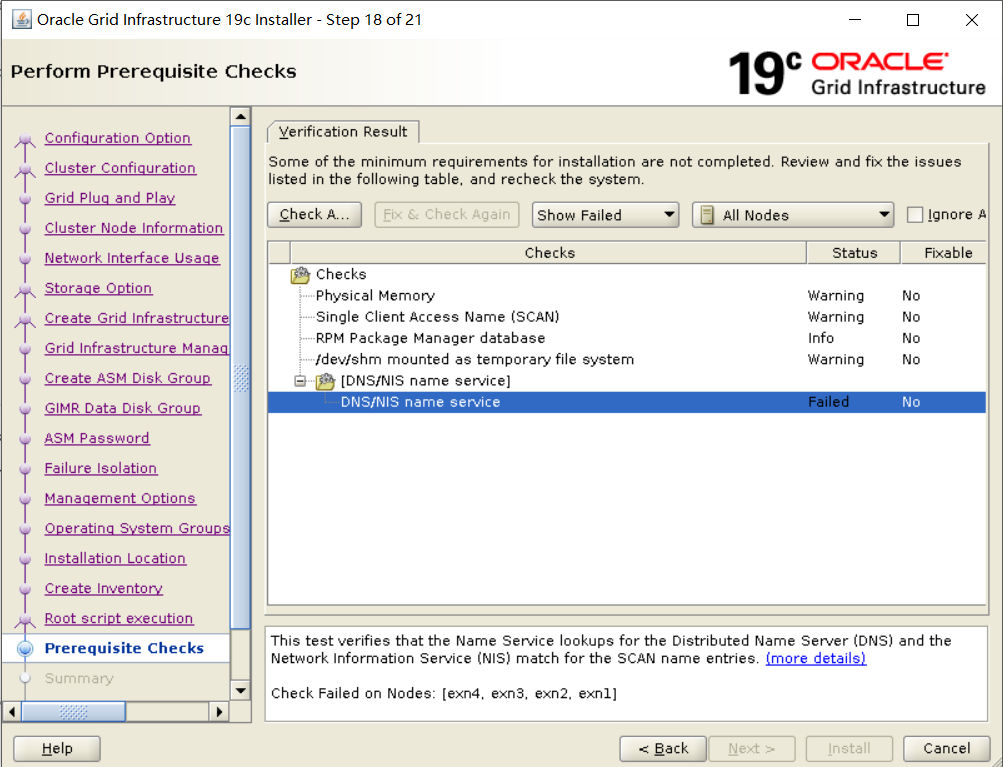Go to Configuration Option step
Image resolution: width=1003 pixels, height=767 pixels.
pyautogui.click(x=118, y=138)
